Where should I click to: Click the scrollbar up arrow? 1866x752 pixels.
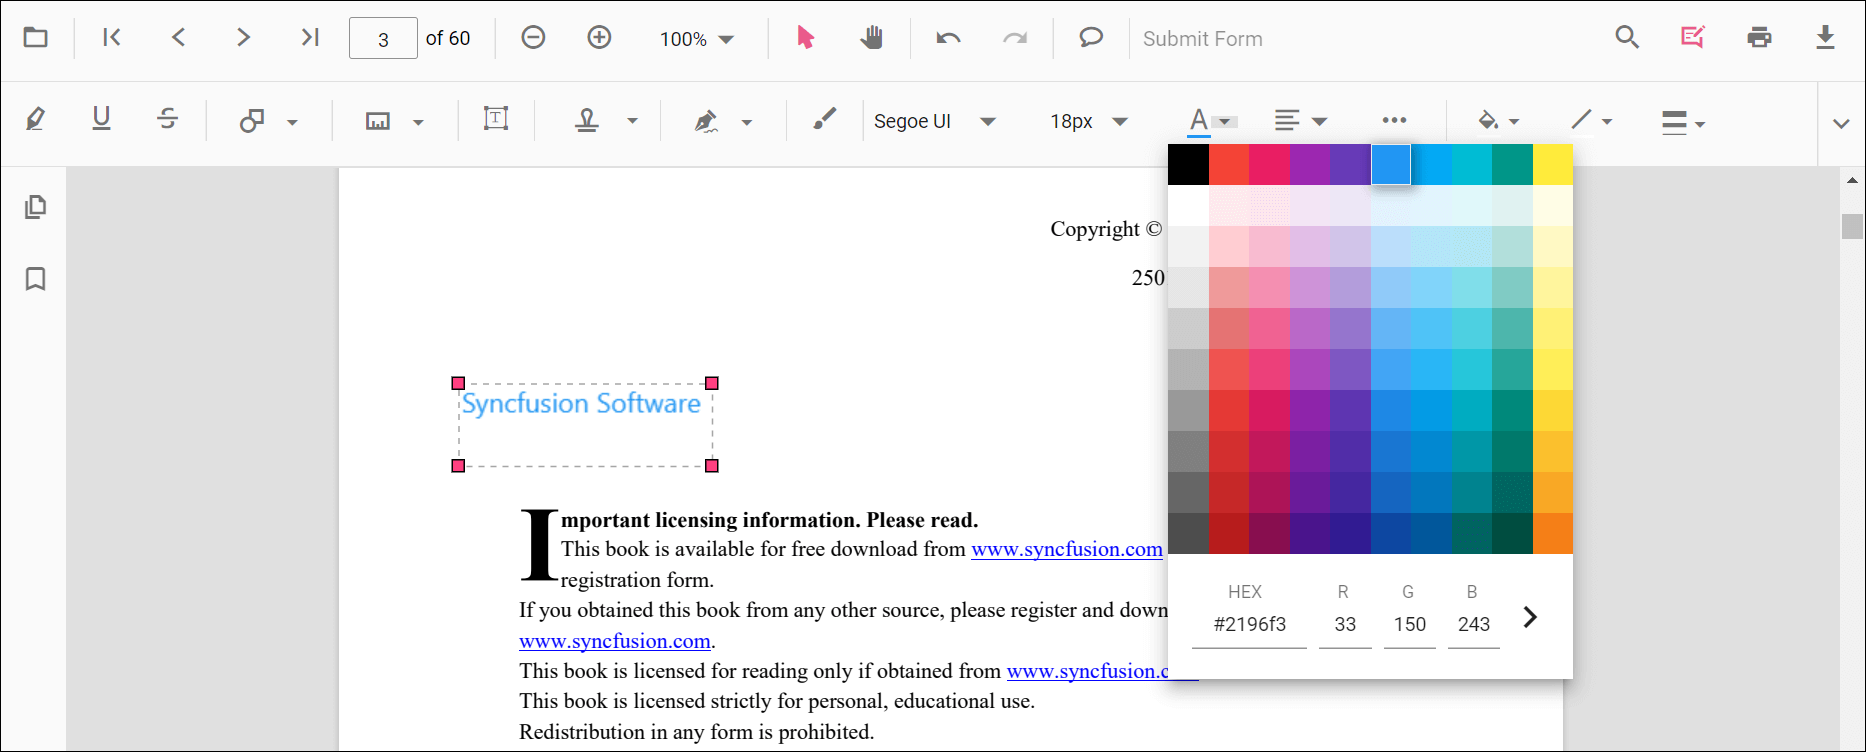point(1852,181)
